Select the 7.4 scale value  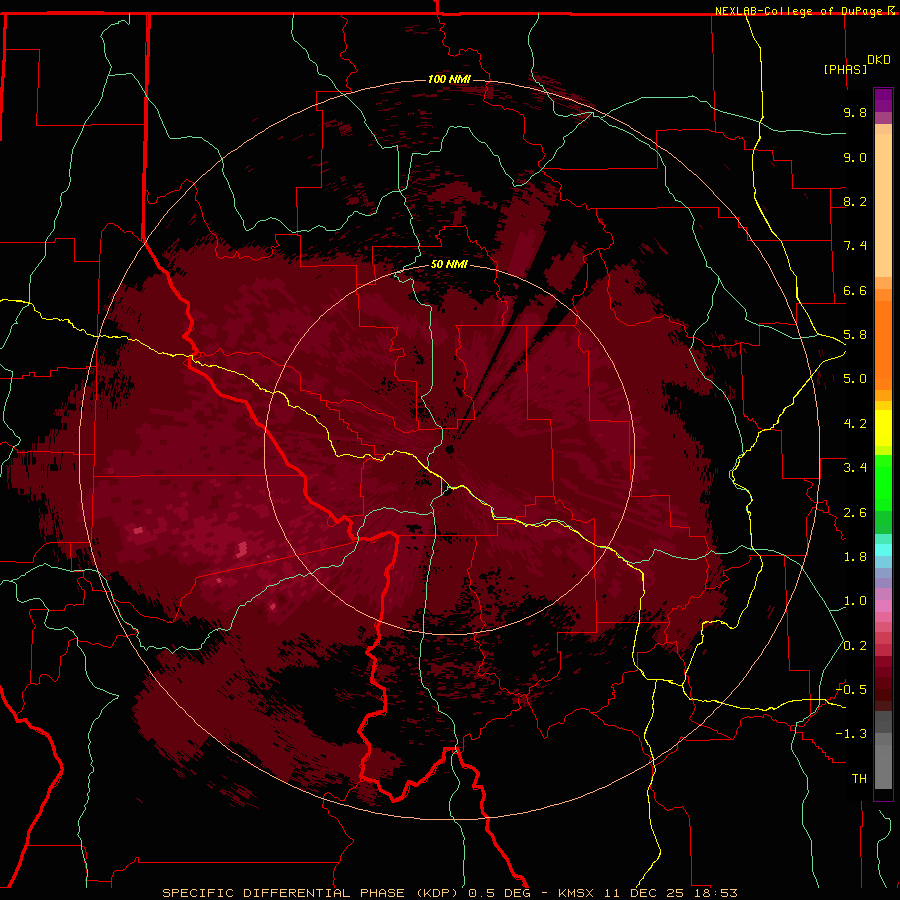tap(855, 246)
